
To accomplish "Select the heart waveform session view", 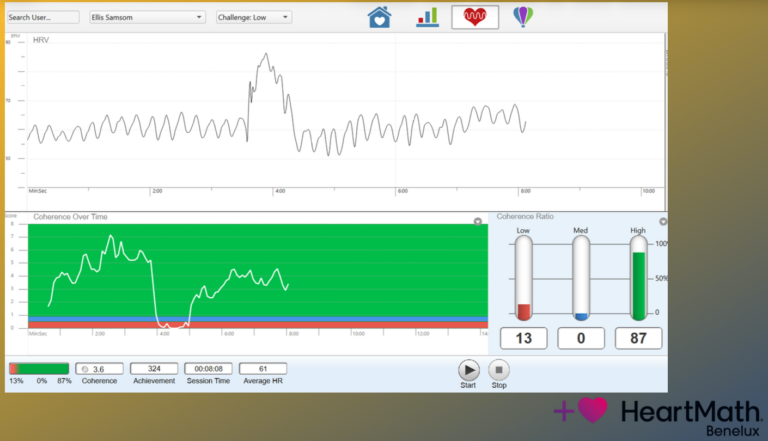I will click(475, 17).
